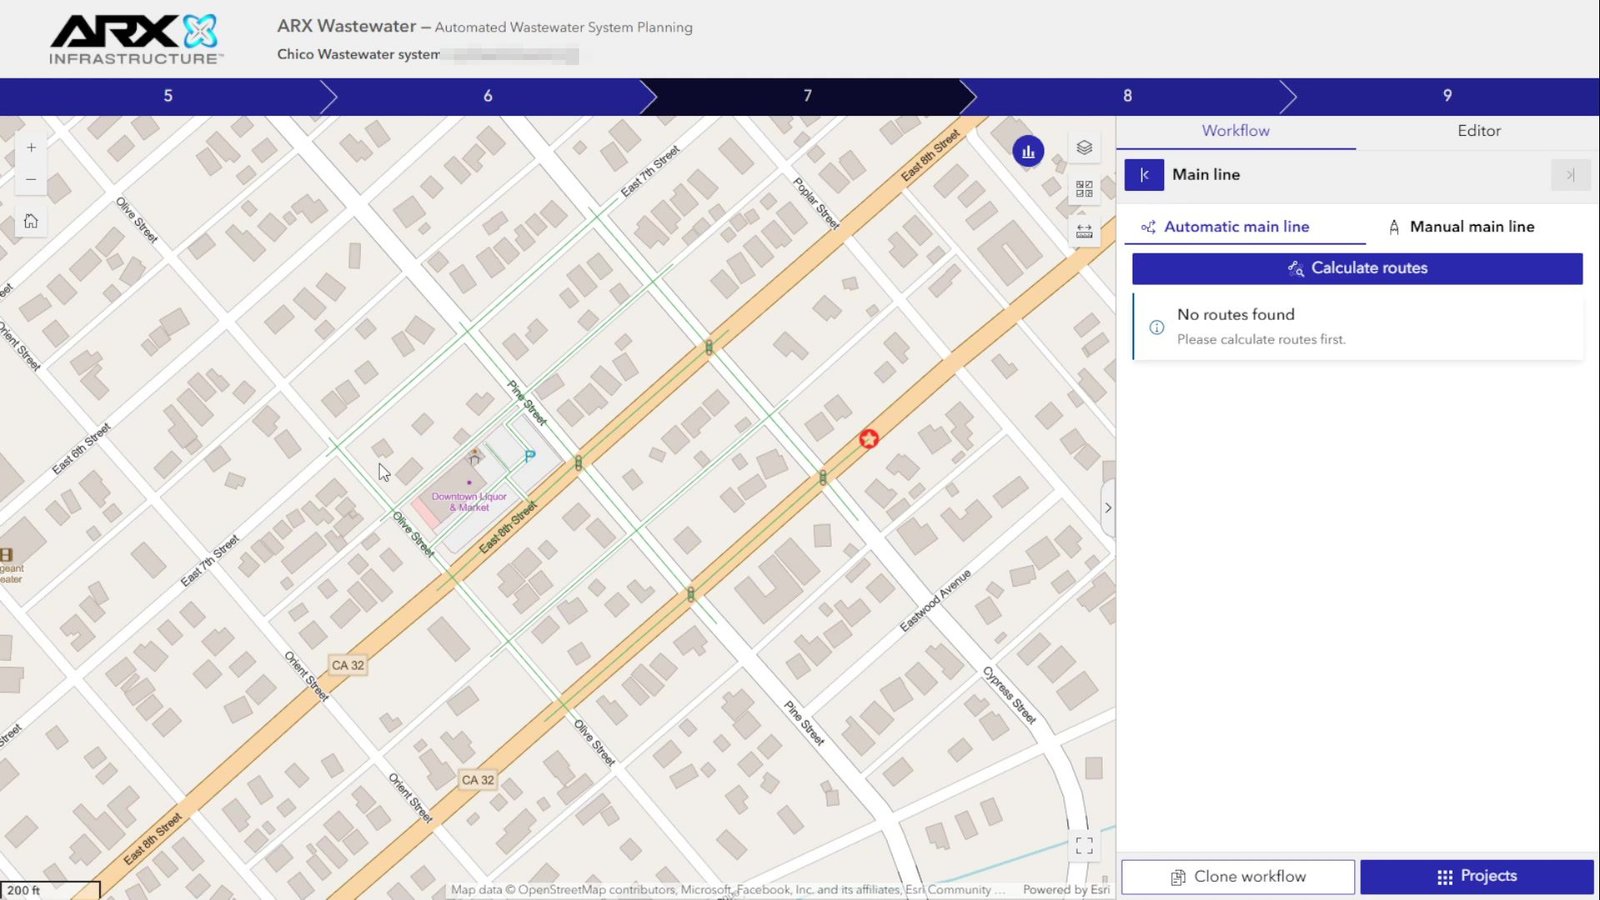Click the disabled next-step arrow button
The height and width of the screenshot is (900, 1600).
(x=1570, y=175)
